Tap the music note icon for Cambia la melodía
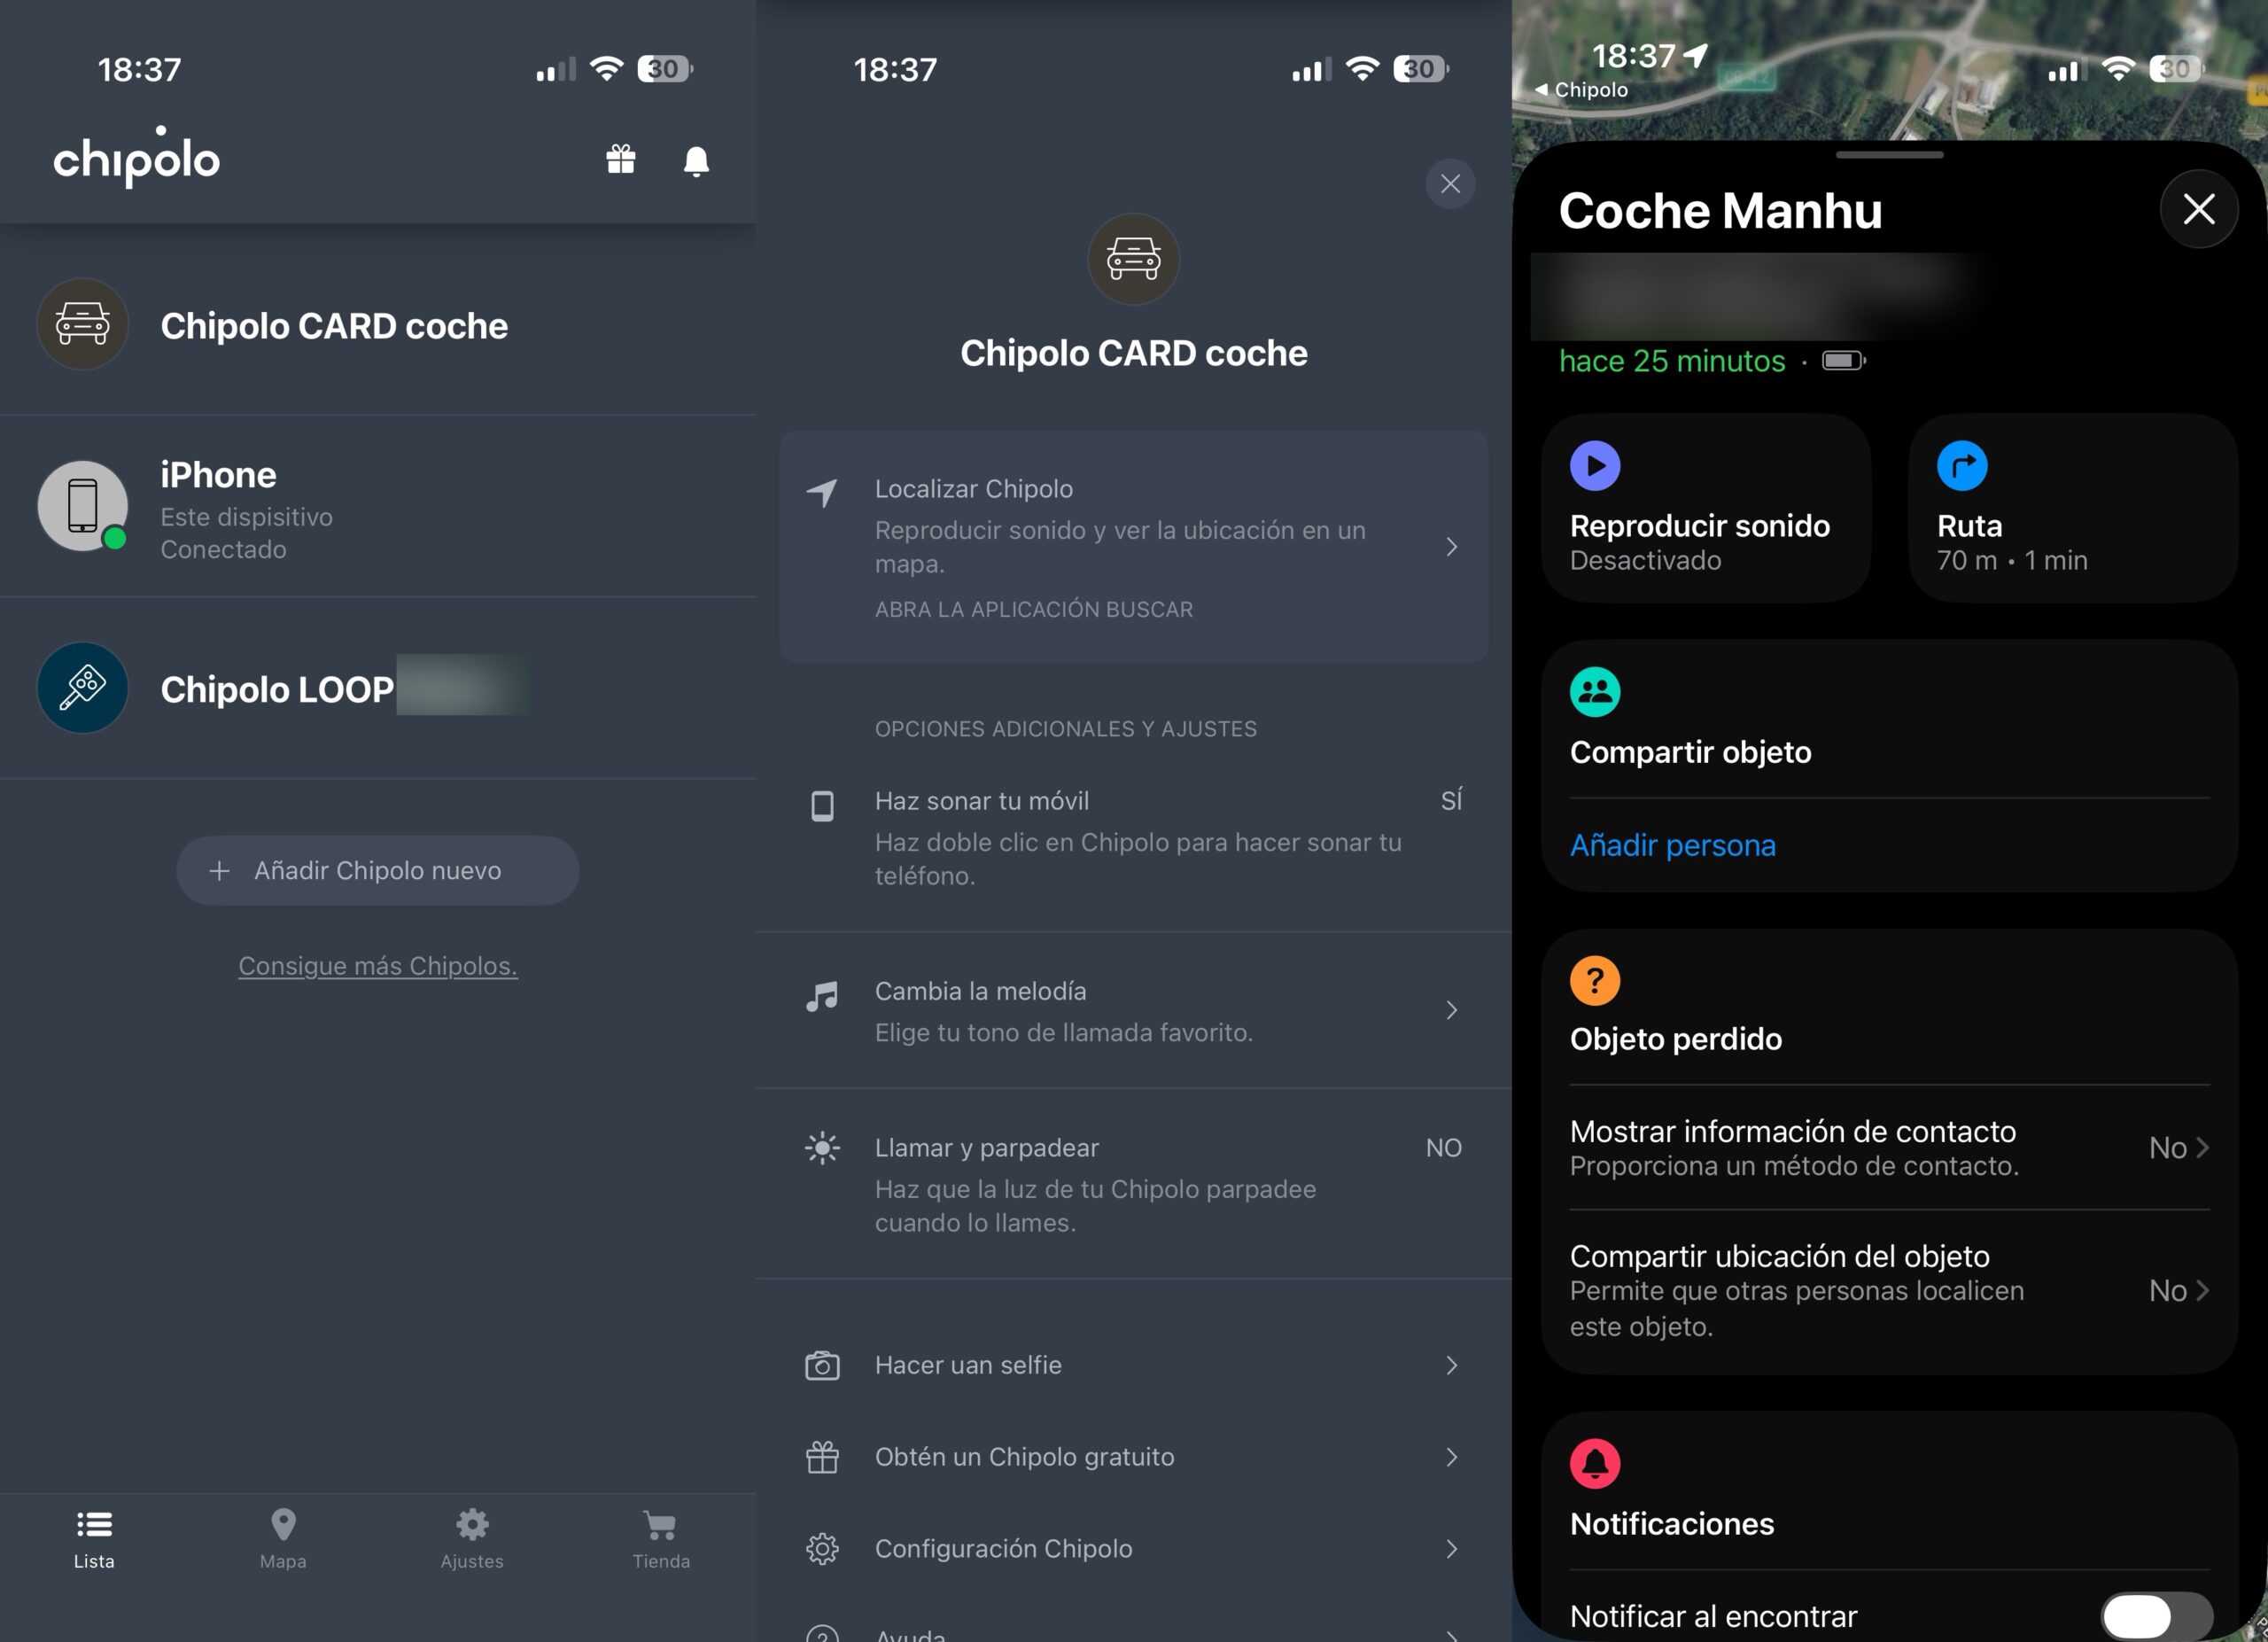Image resolution: width=2268 pixels, height=1642 pixels. (822, 996)
